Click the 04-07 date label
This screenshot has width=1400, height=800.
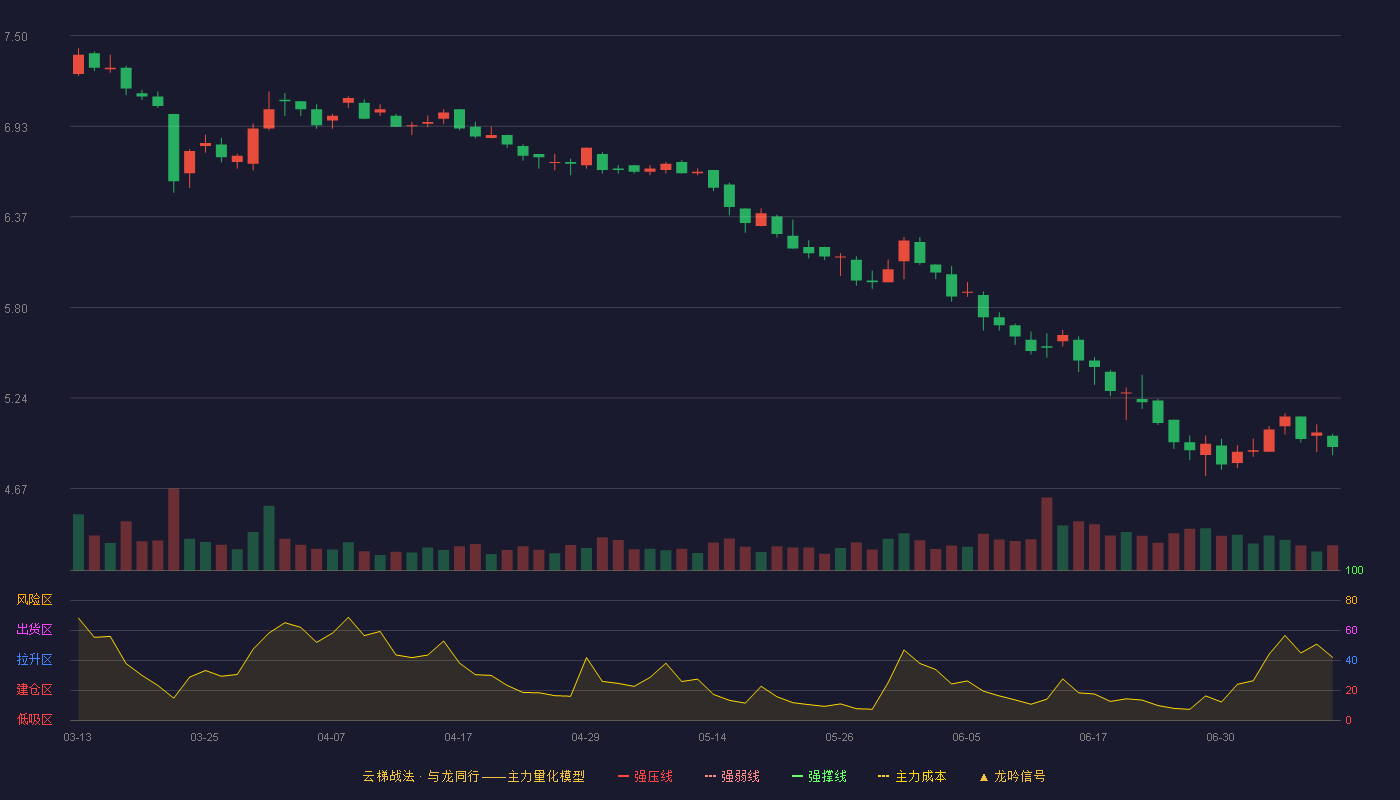coord(331,737)
